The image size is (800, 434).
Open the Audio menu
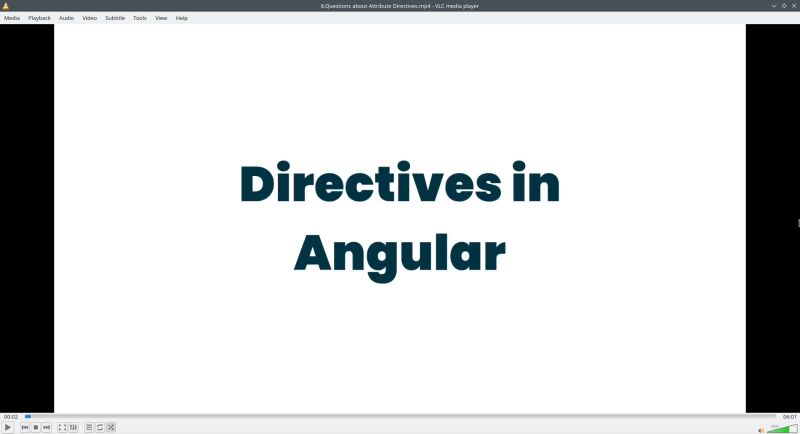pos(66,18)
